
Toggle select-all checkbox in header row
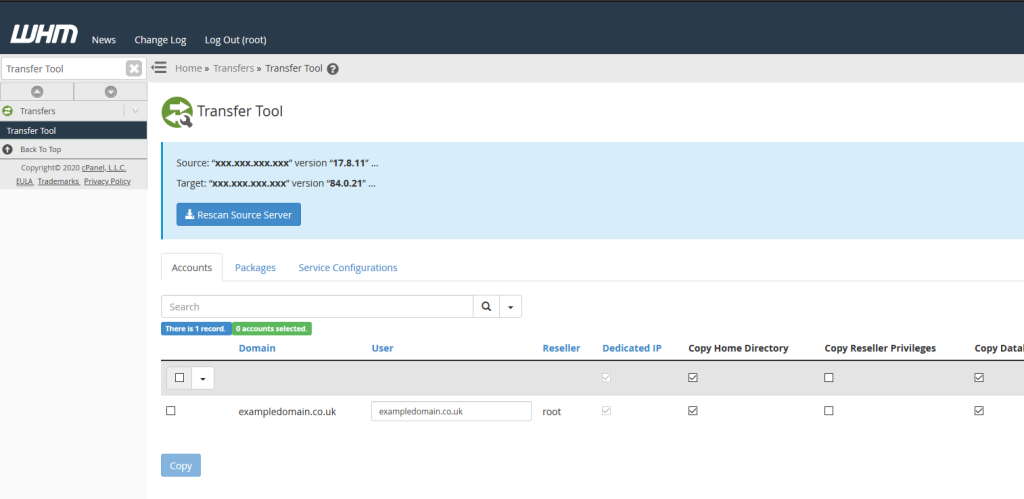179,378
